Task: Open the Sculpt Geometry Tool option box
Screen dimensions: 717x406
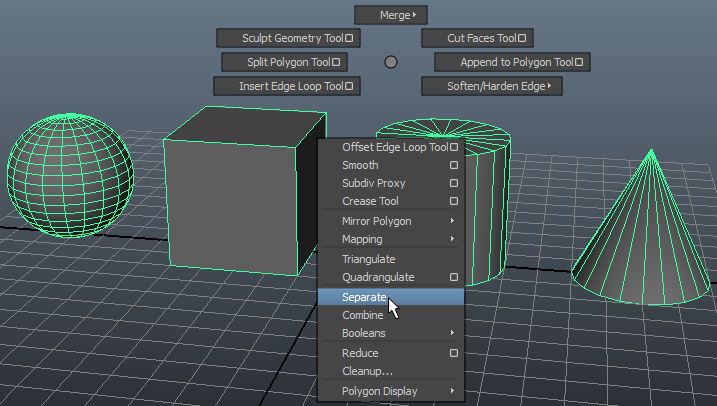Action: (350, 38)
